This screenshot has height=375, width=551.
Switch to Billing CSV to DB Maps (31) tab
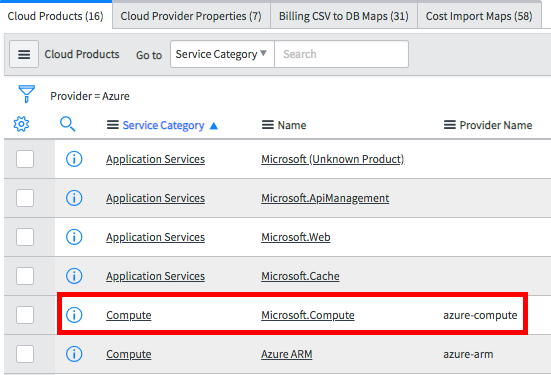pos(344,16)
